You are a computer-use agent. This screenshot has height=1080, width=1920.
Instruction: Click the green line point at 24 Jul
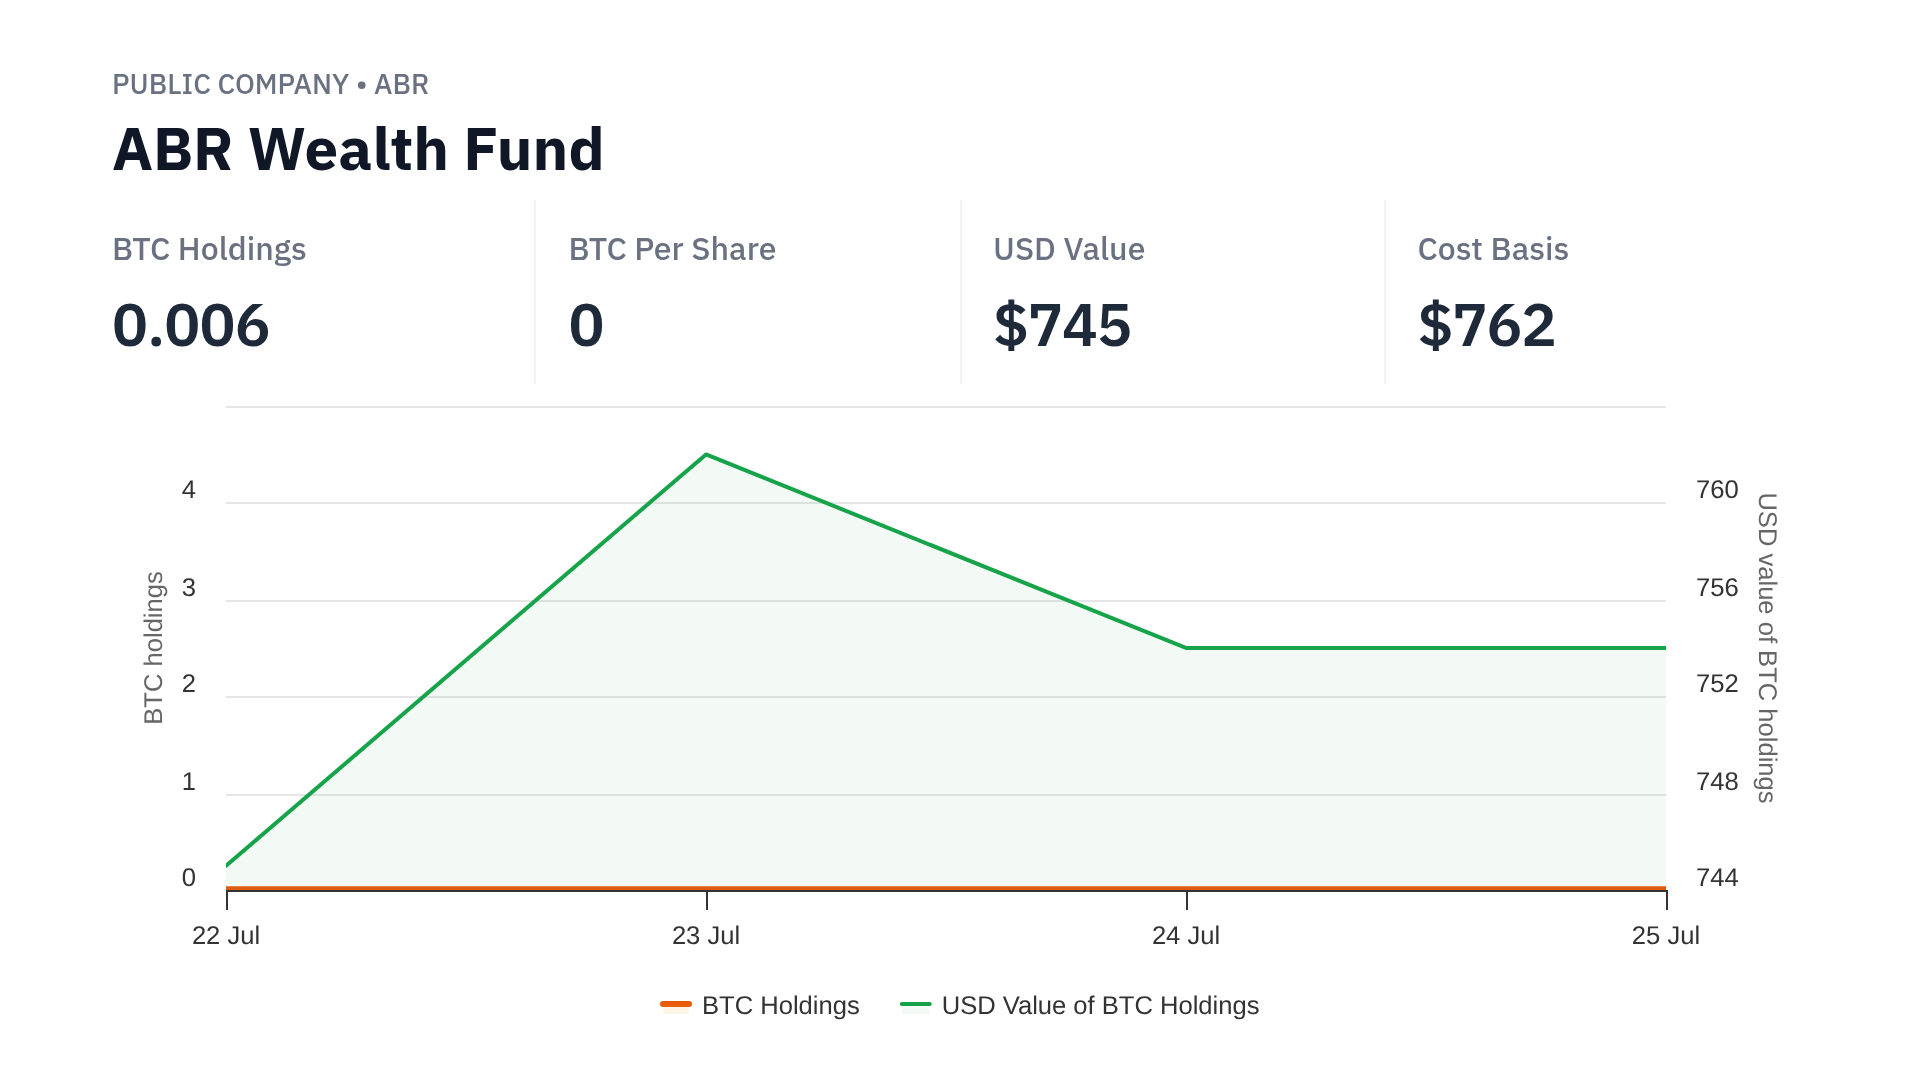1187,648
